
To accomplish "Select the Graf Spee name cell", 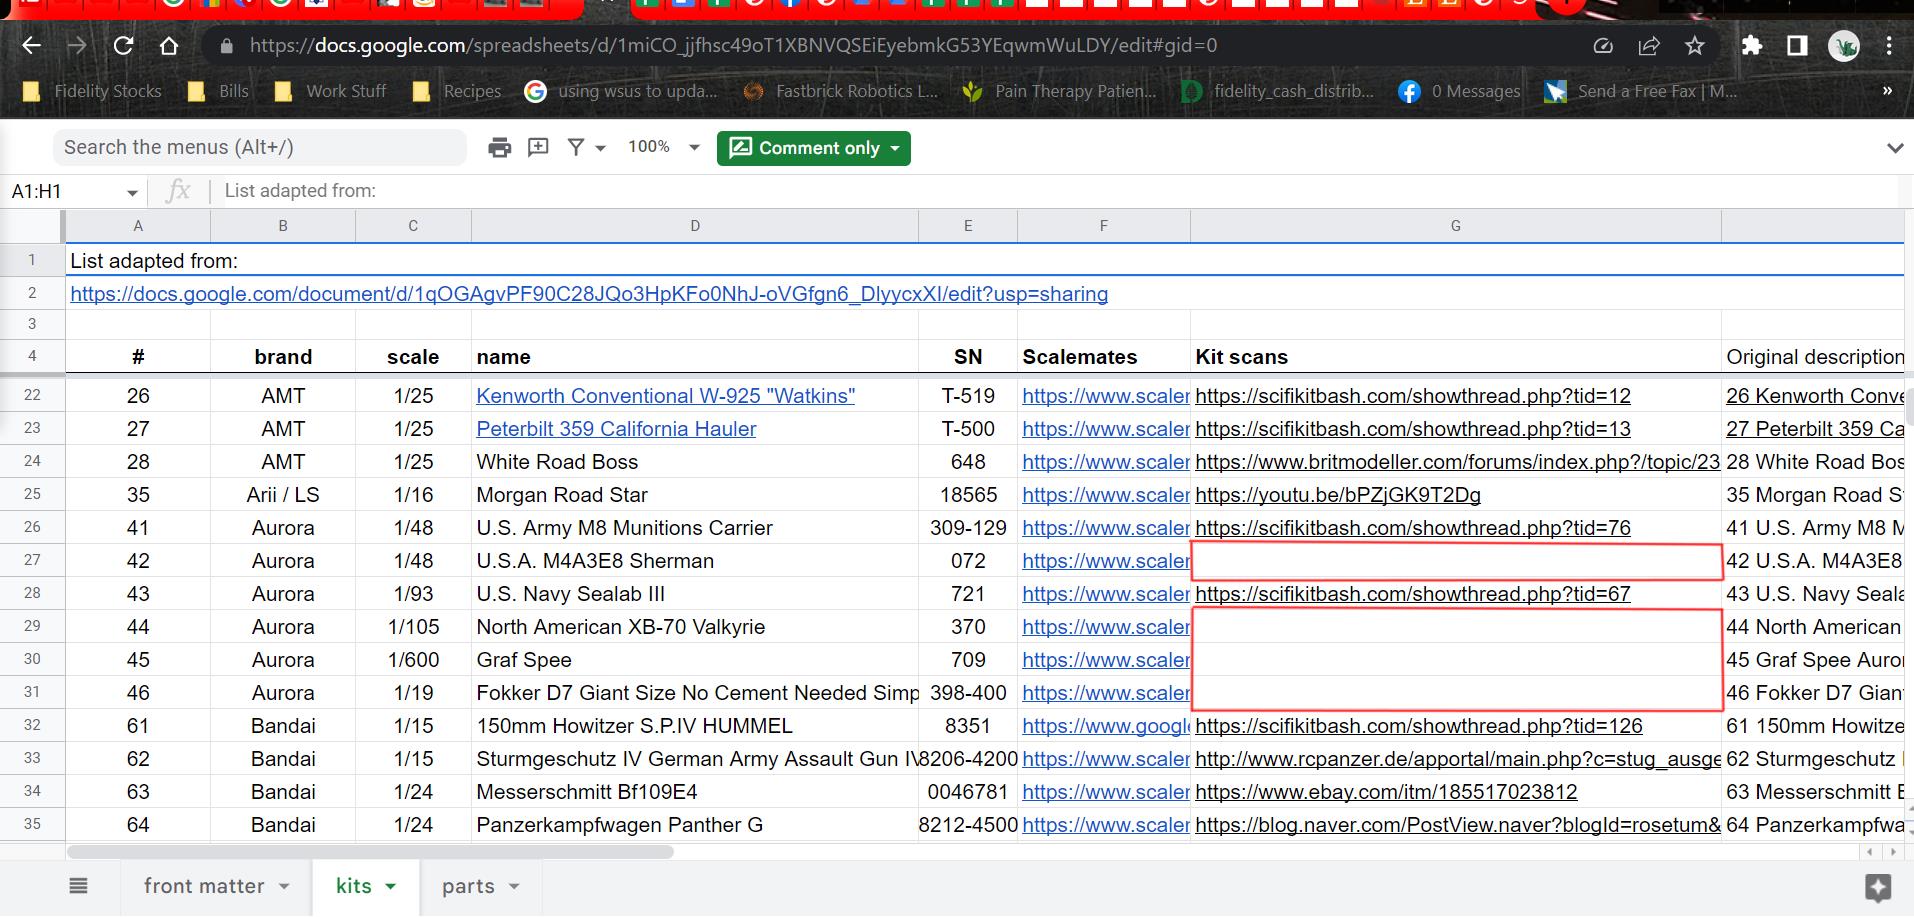I will pos(695,660).
